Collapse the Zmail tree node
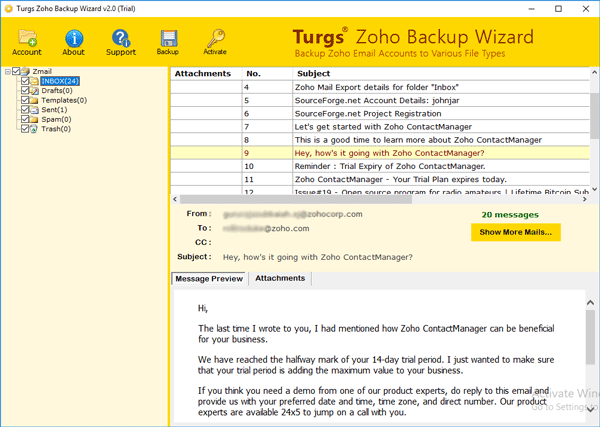This screenshot has height=427, width=600. (x=8, y=72)
